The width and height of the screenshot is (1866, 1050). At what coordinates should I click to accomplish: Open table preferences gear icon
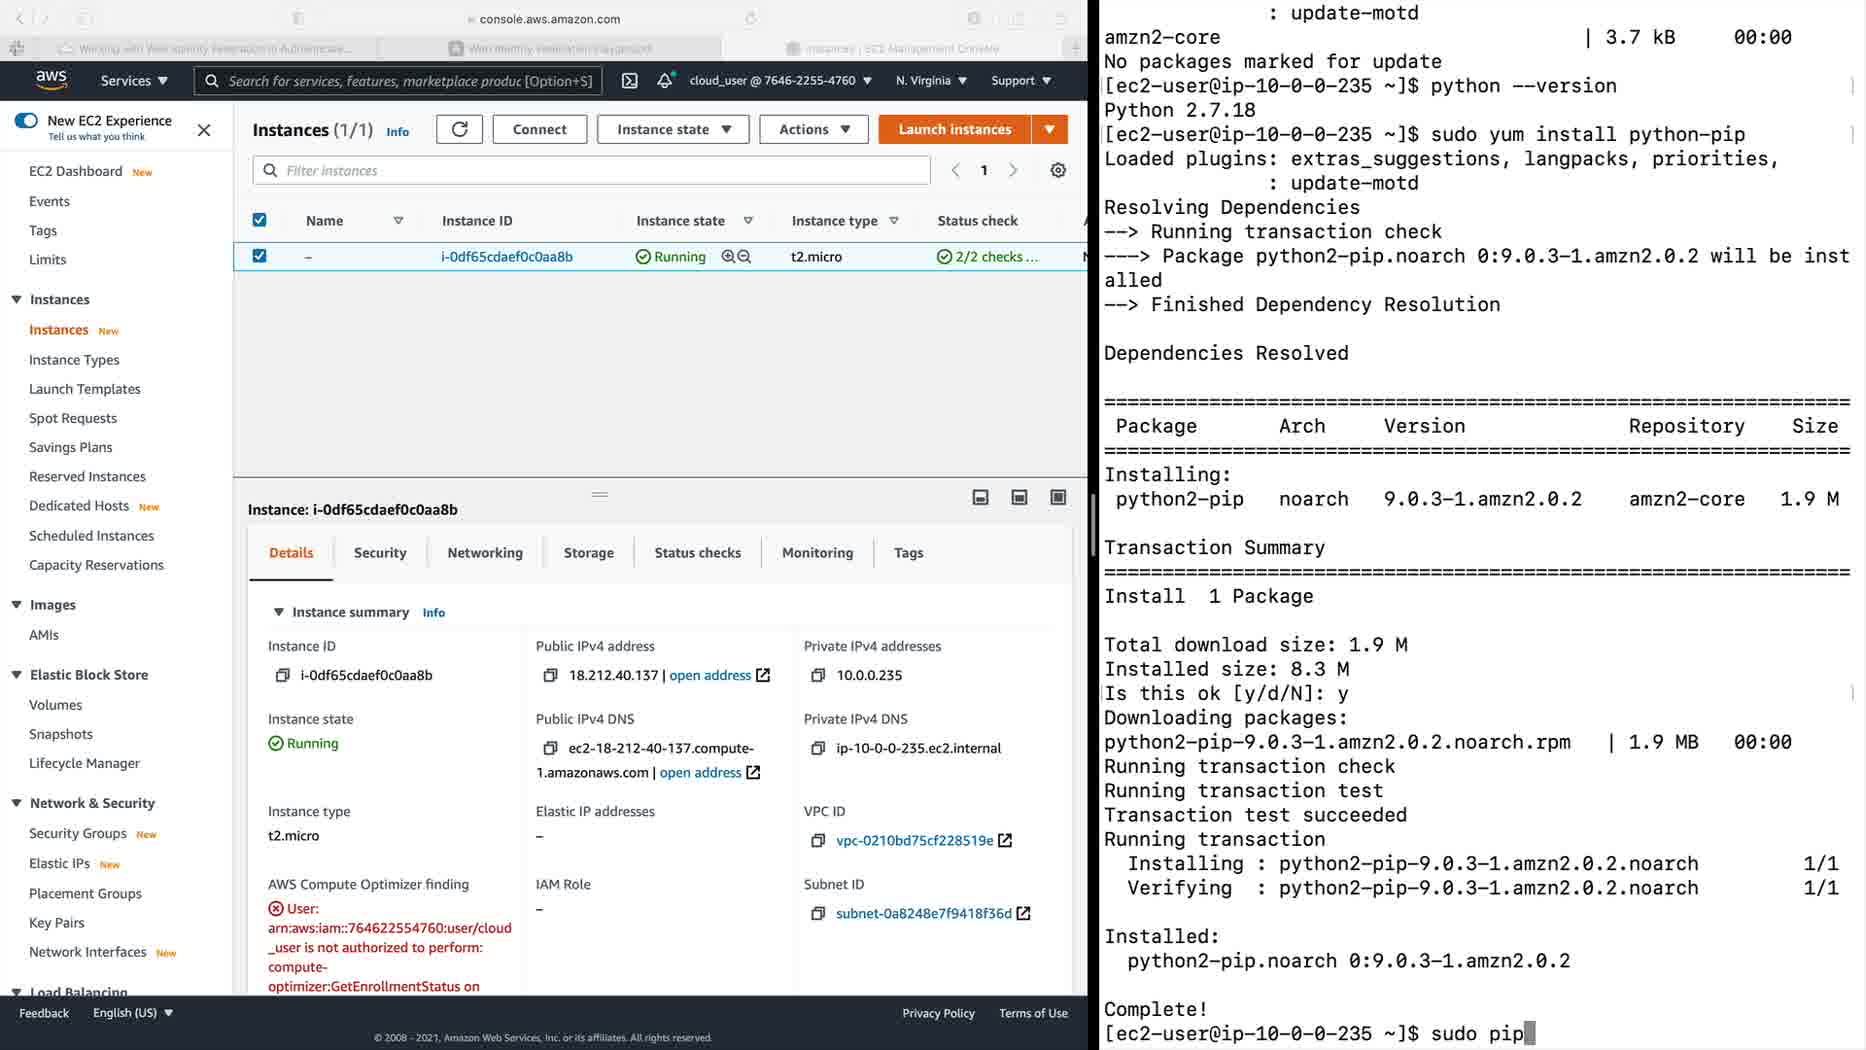[1058, 171]
